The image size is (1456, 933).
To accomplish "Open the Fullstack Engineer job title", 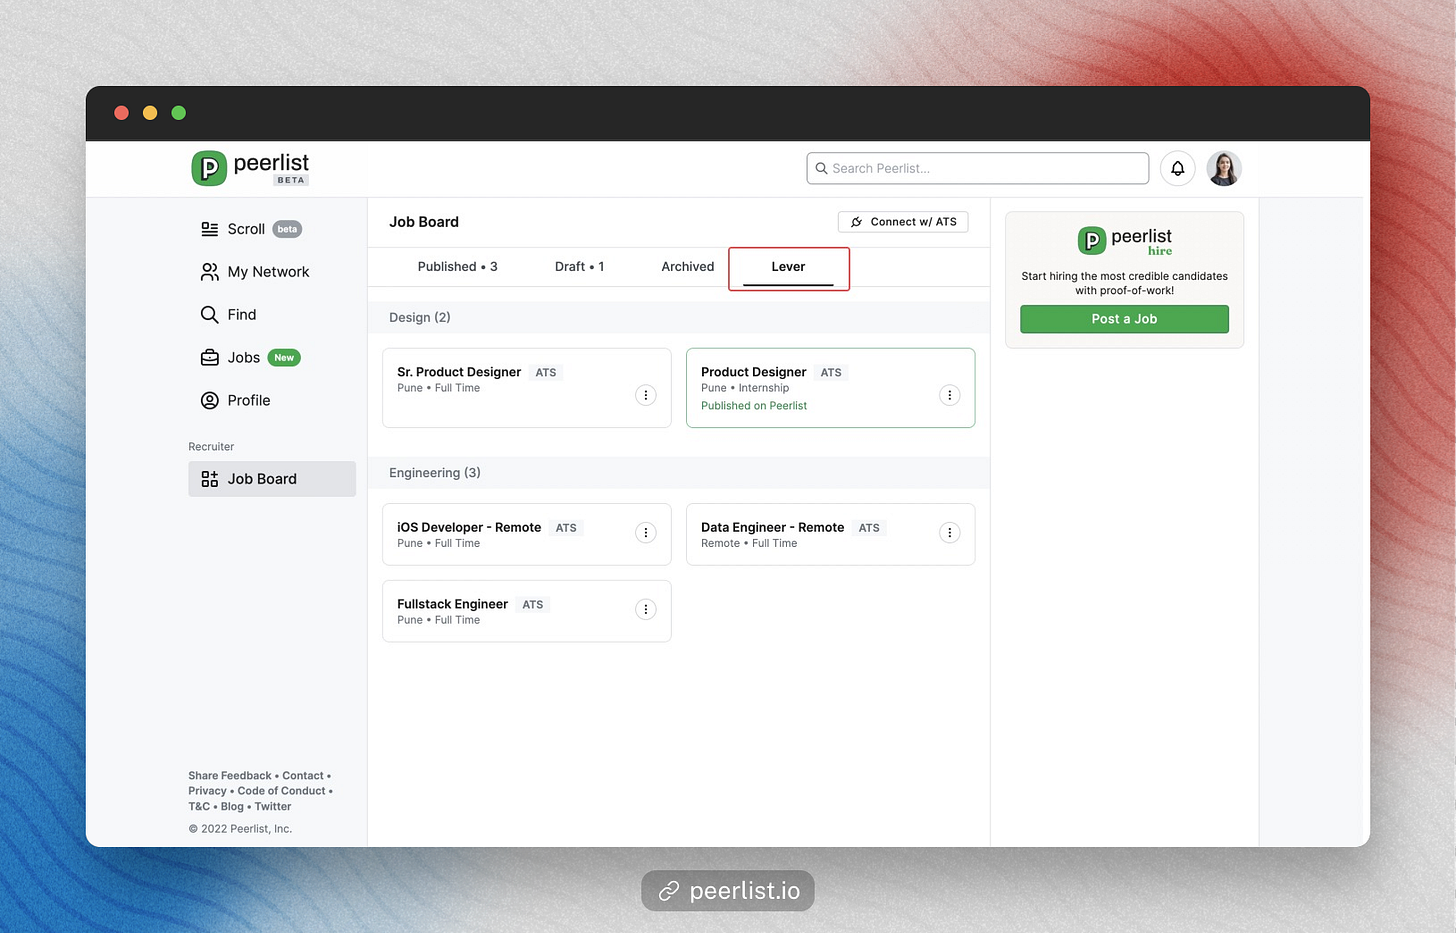I will (452, 604).
